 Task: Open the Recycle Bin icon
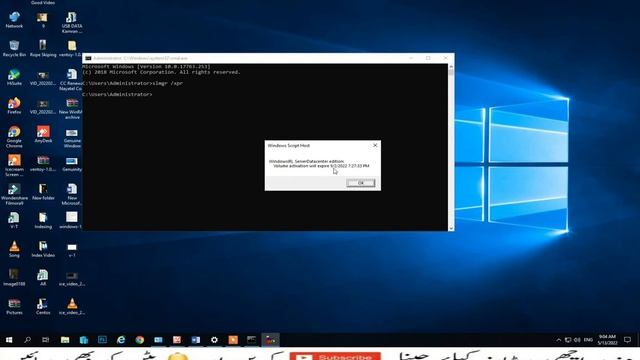coord(14,48)
